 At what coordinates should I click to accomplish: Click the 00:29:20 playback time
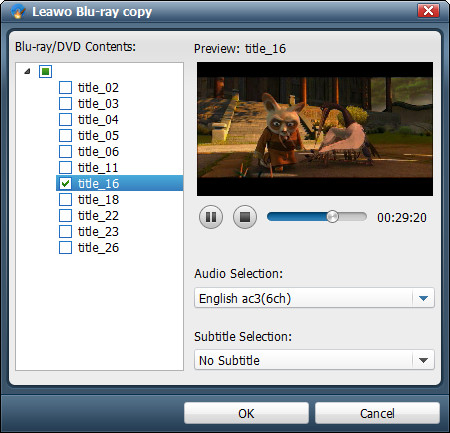(x=402, y=218)
